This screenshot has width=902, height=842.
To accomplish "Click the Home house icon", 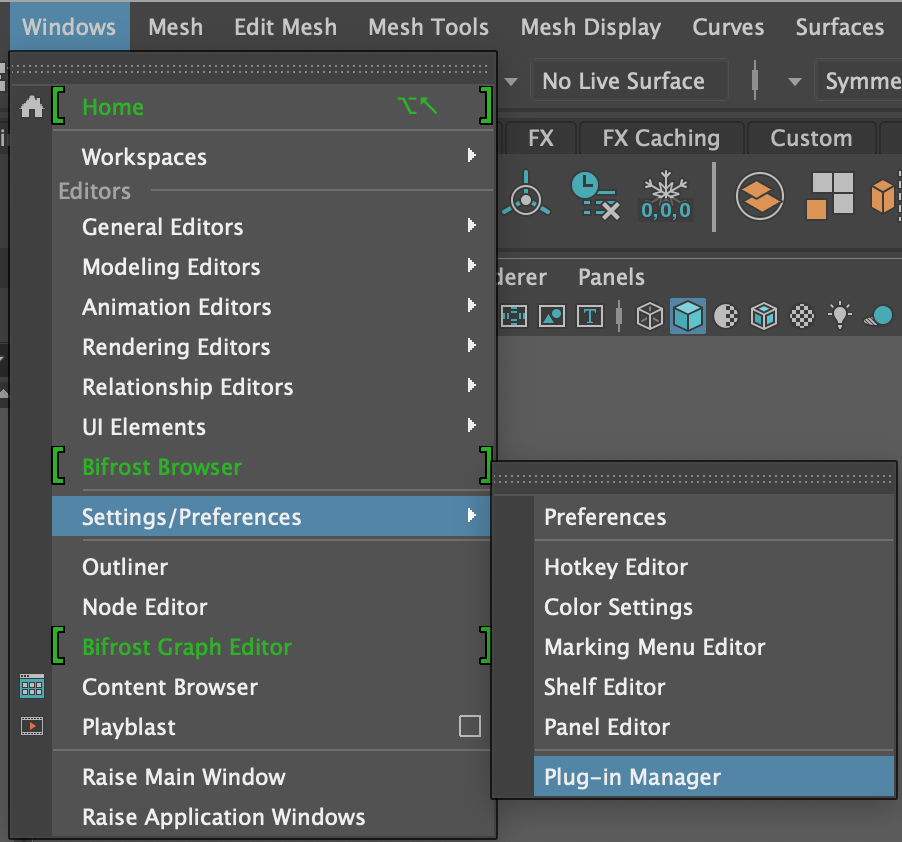I will pyautogui.click(x=32, y=107).
